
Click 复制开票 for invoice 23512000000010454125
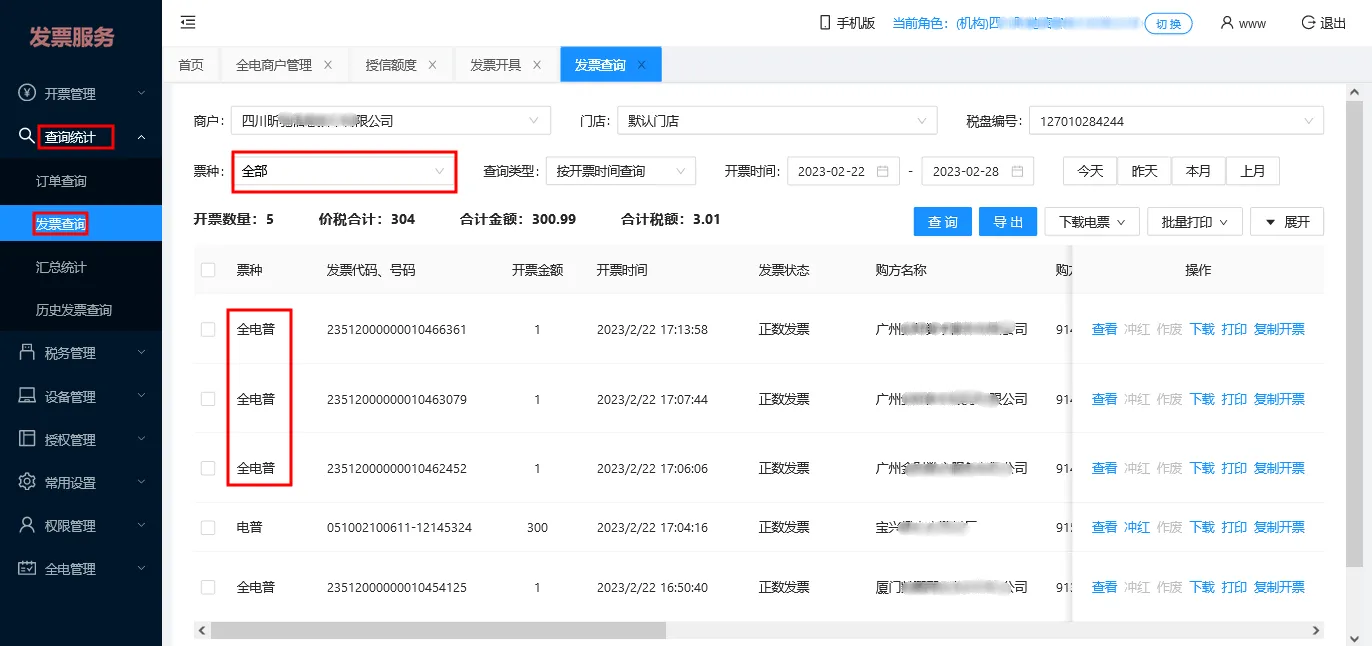pos(1279,587)
